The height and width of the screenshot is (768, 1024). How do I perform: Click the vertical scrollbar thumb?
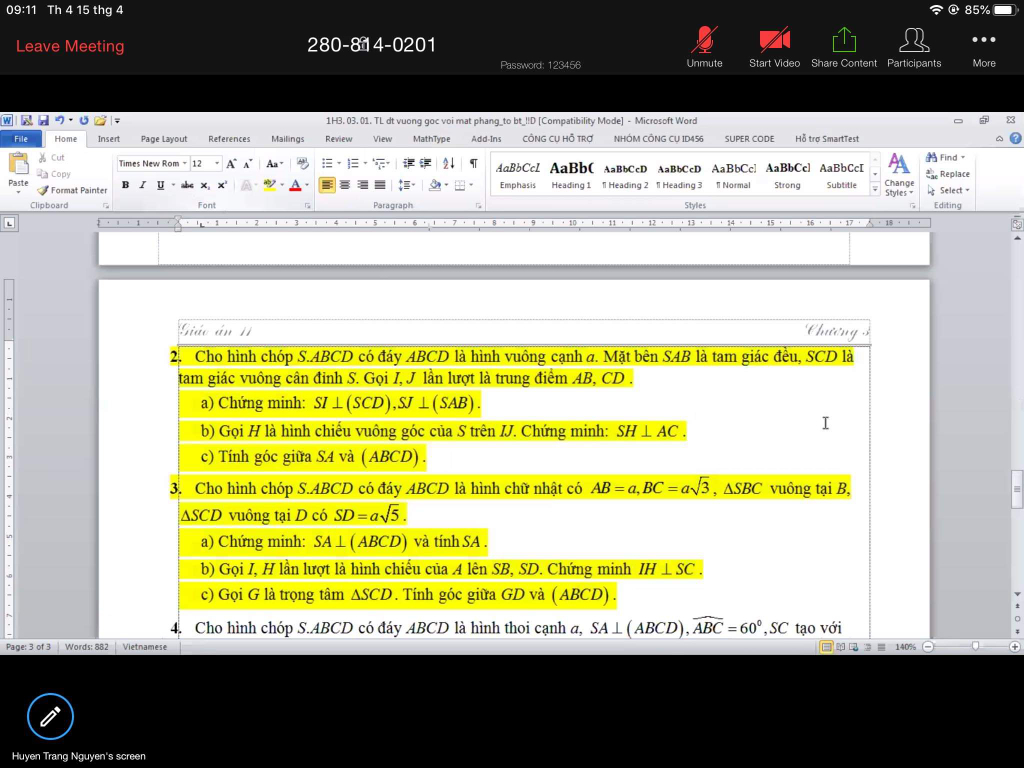(1017, 488)
